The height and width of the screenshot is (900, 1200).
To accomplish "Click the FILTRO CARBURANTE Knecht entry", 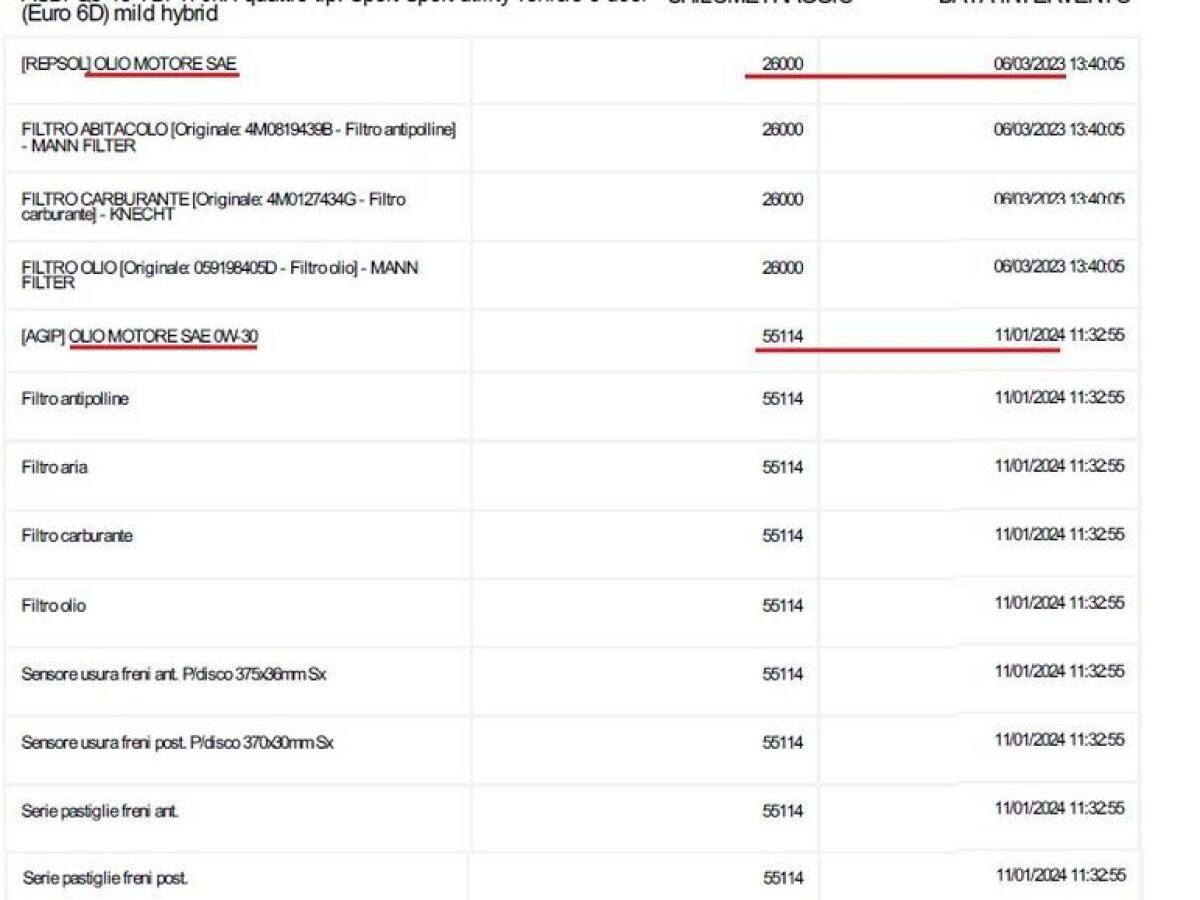I will 213,207.
